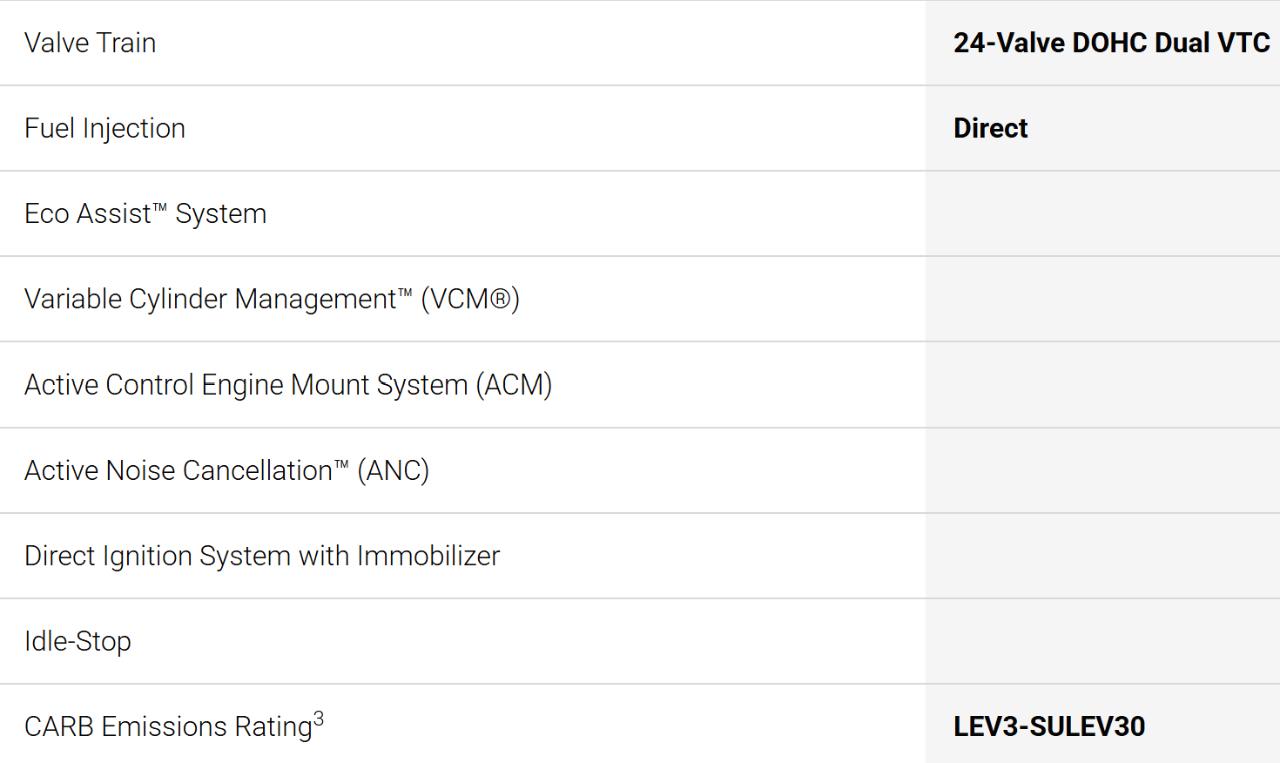Select the LEV3-SULEV30 emissions value
Image resolution: width=1280 pixels, height=763 pixels.
pyautogui.click(x=1049, y=727)
